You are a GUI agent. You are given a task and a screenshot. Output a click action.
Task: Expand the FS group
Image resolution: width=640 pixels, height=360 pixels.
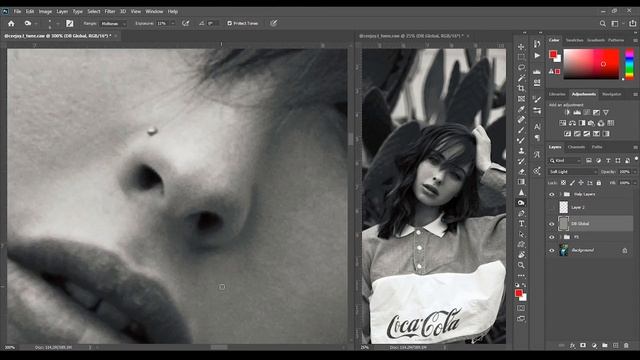point(560,237)
